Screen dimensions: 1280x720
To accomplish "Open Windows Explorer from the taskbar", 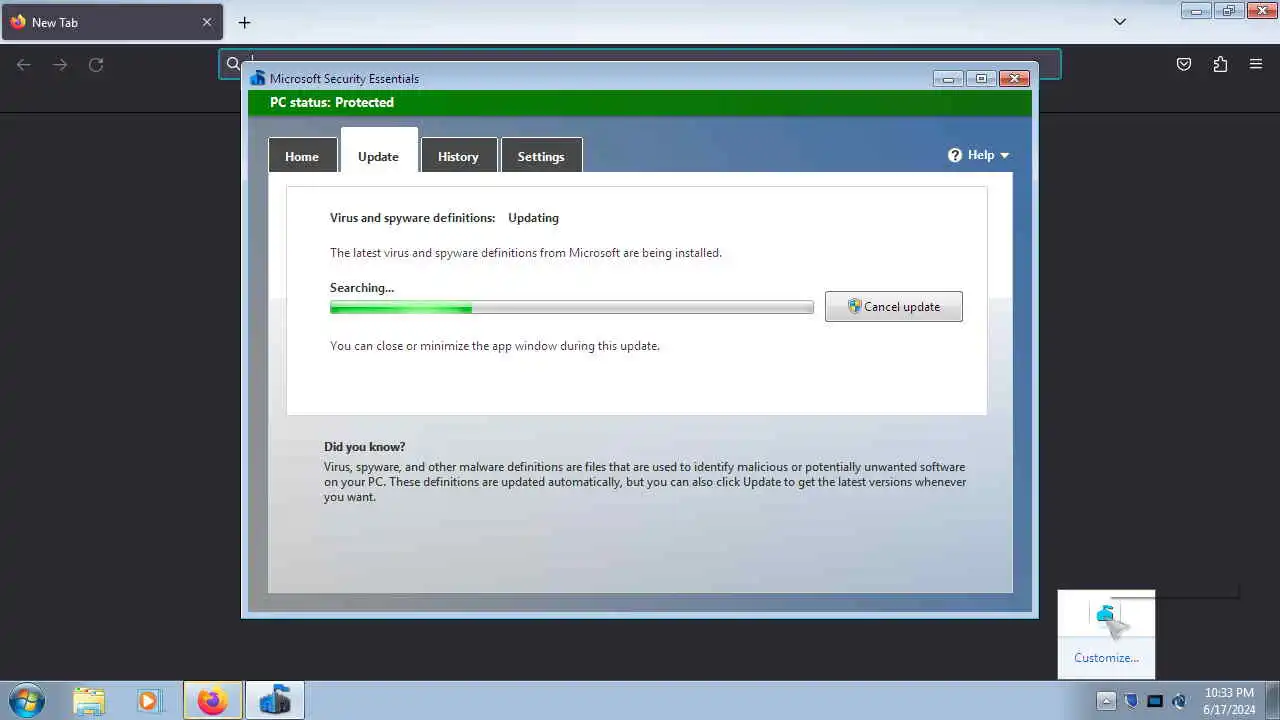I will (89, 701).
